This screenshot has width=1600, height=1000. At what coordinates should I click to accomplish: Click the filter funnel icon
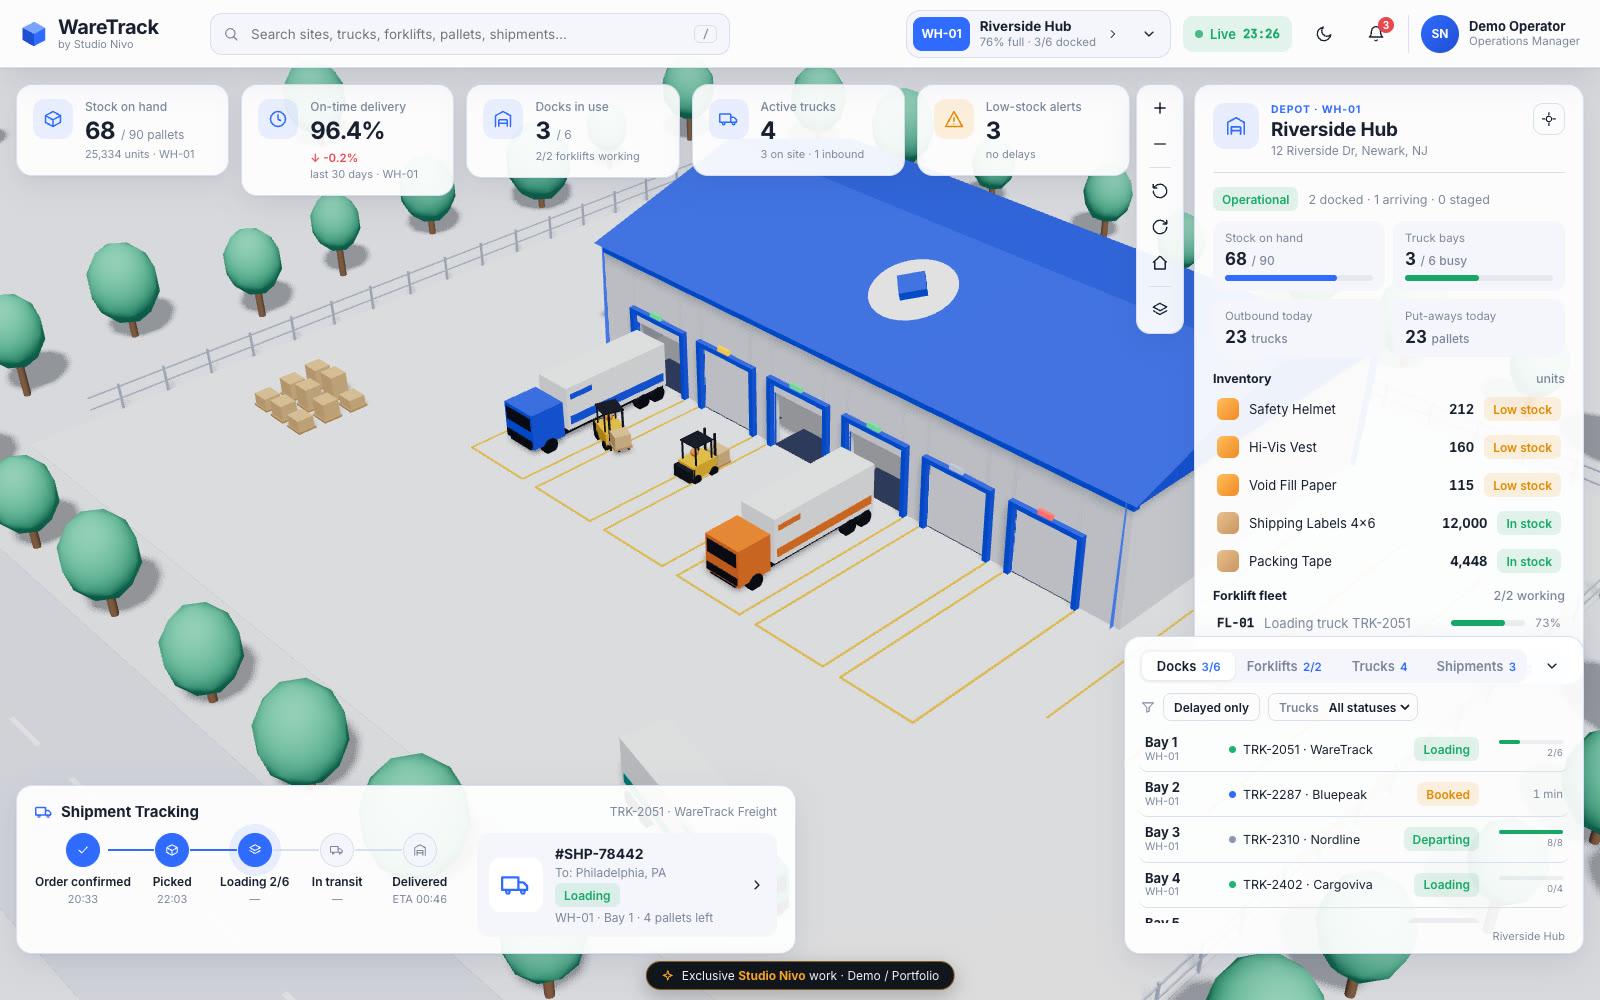click(1148, 707)
